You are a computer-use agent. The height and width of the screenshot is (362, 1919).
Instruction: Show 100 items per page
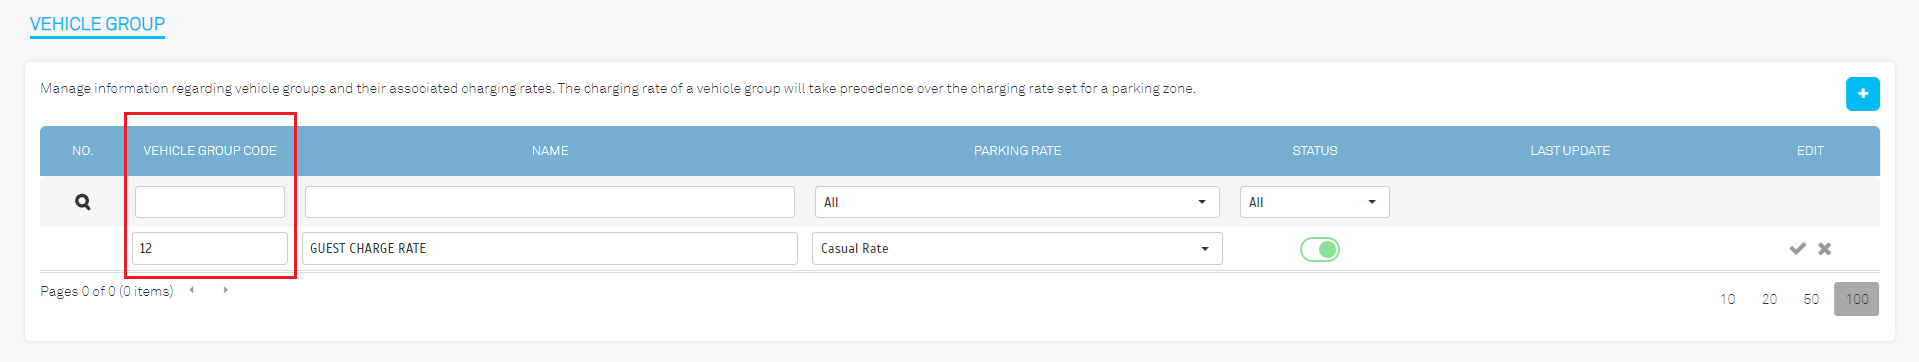click(1856, 299)
